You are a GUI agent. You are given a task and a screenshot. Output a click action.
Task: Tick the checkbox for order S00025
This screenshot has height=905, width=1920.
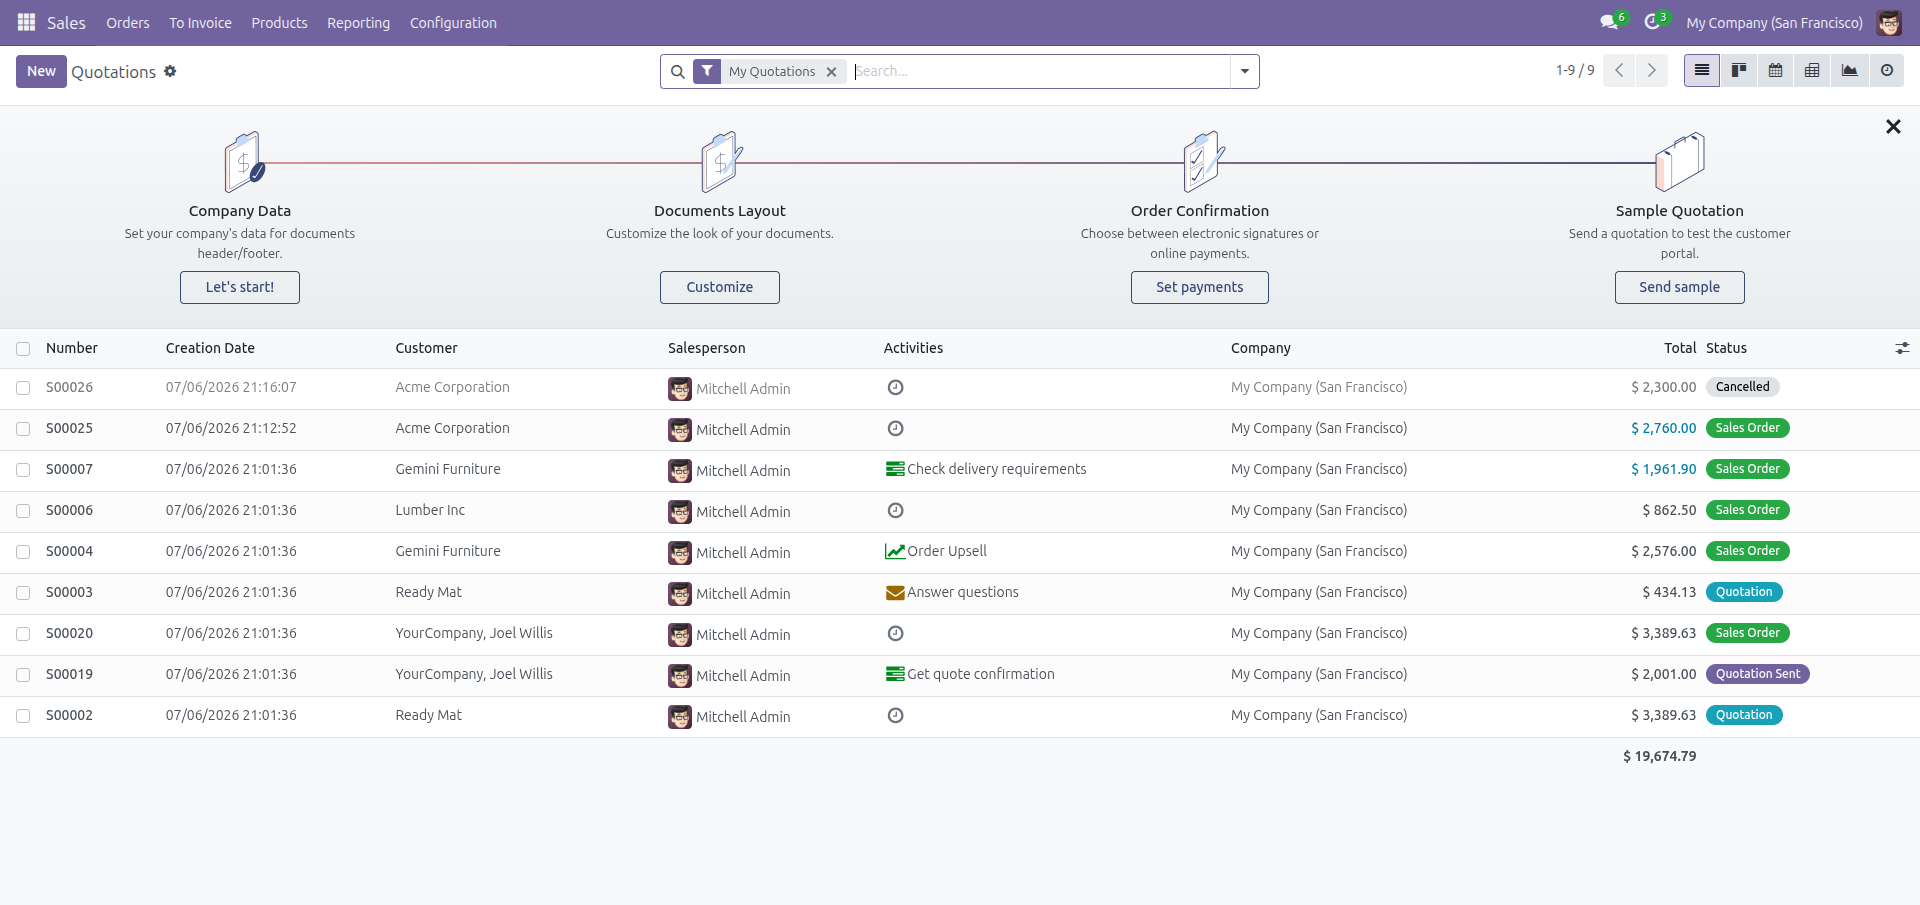point(23,429)
